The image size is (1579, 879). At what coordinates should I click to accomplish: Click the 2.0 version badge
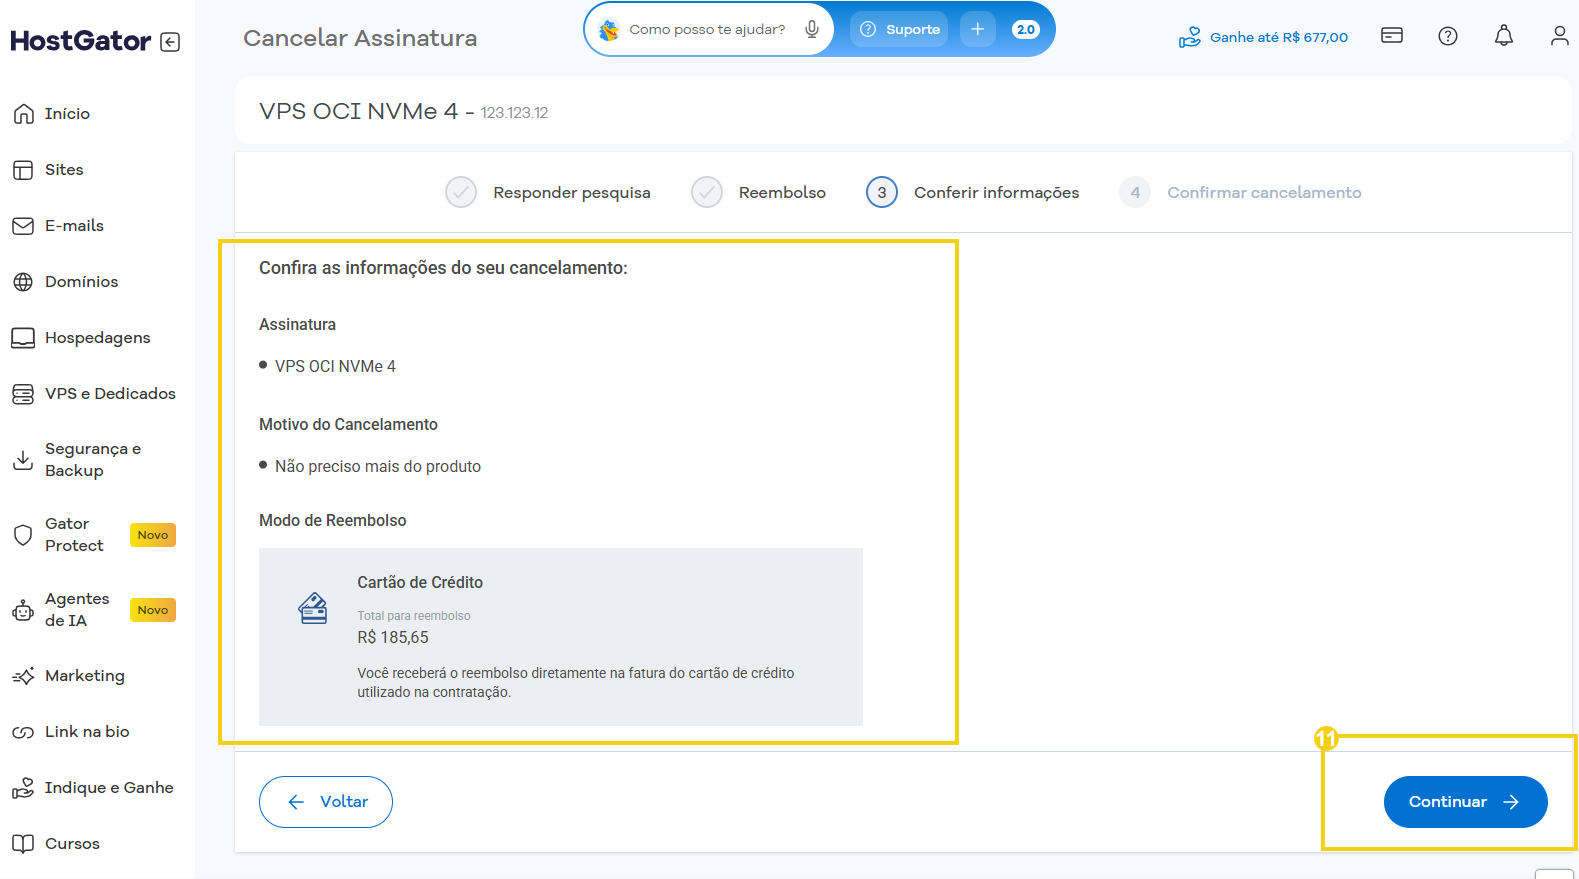click(1026, 29)
